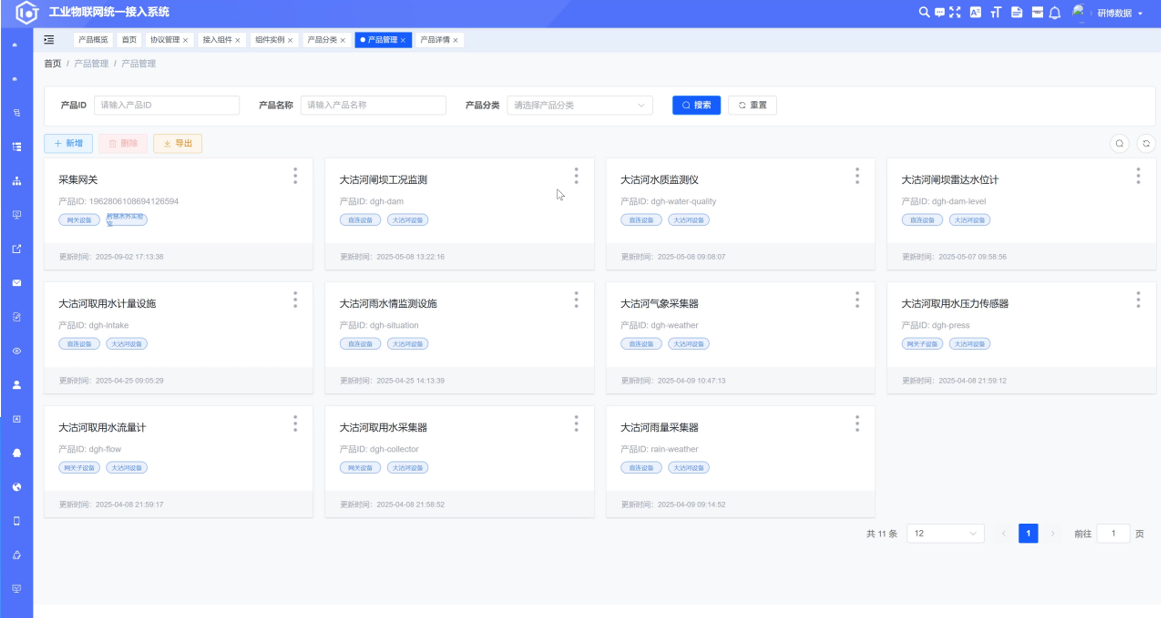Open the page size selector showing 12
Screen dimensions: 1161x618
pyautogui.click(x=945, y=534)
